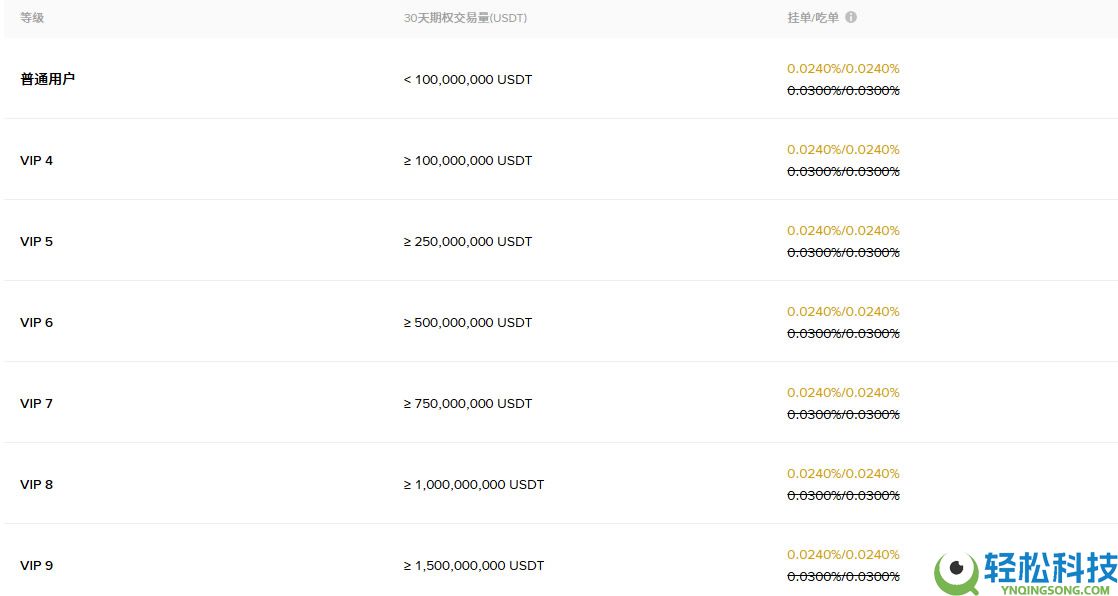Click the orange discounted fee for 普通用户
This screenshot has height=596, width=1118.
tap(843, 68)
